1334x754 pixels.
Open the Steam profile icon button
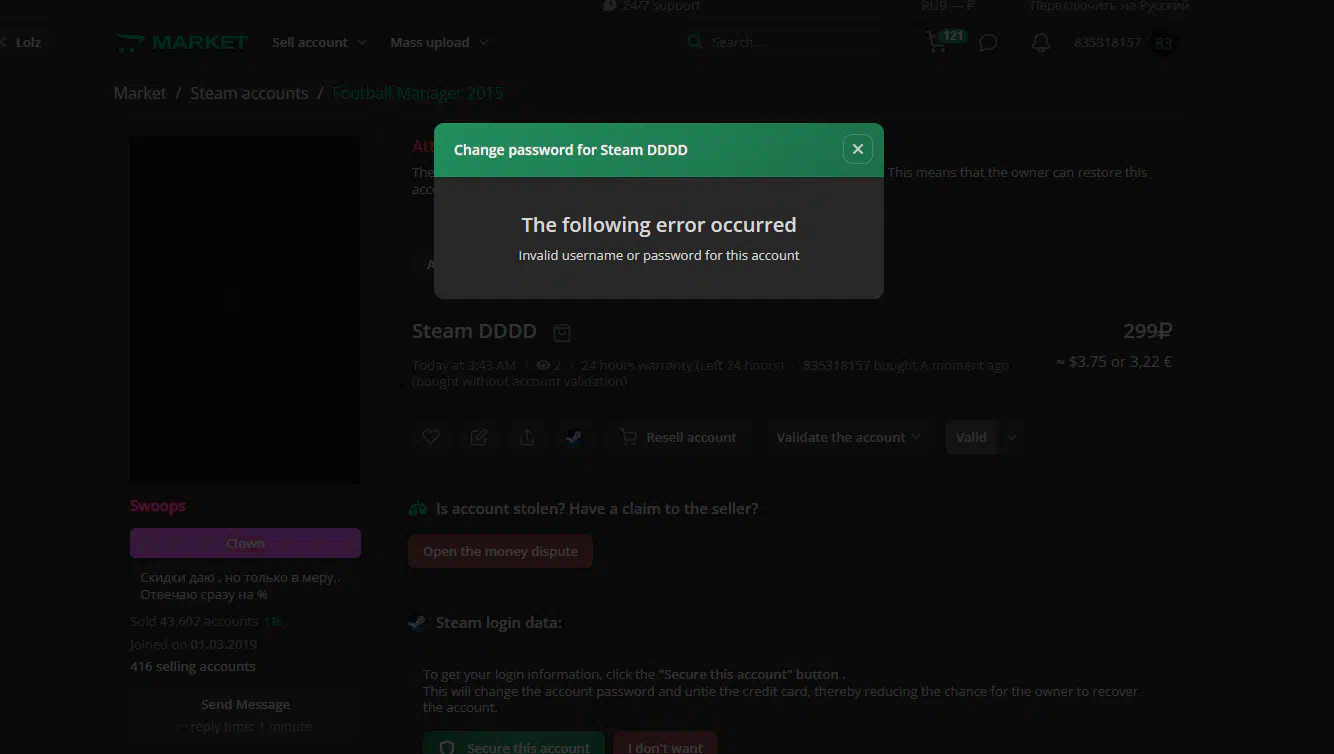pos(574,437)
